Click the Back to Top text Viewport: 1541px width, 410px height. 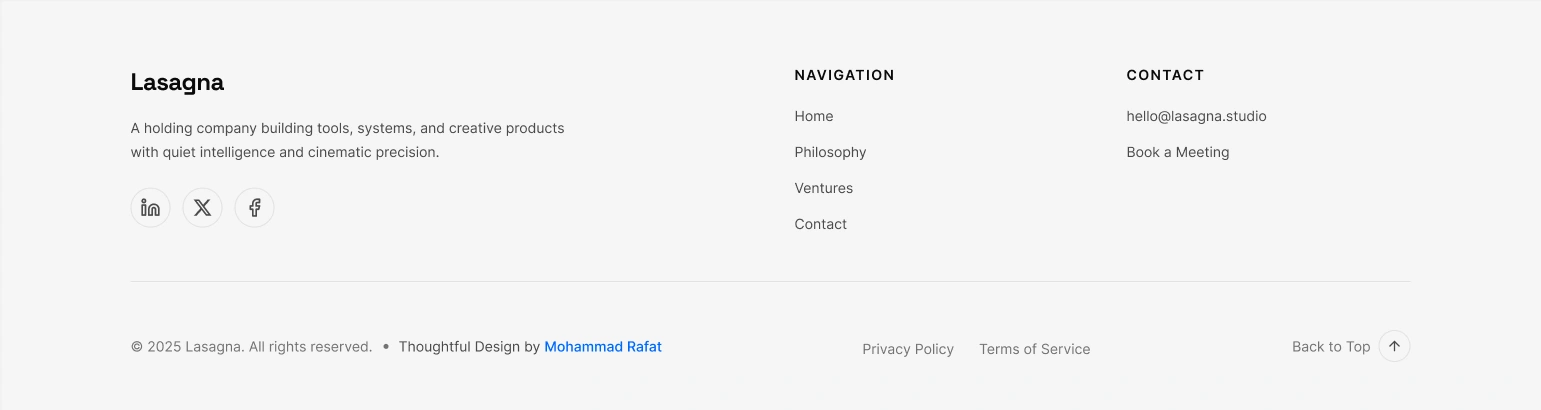(1330, 347)
